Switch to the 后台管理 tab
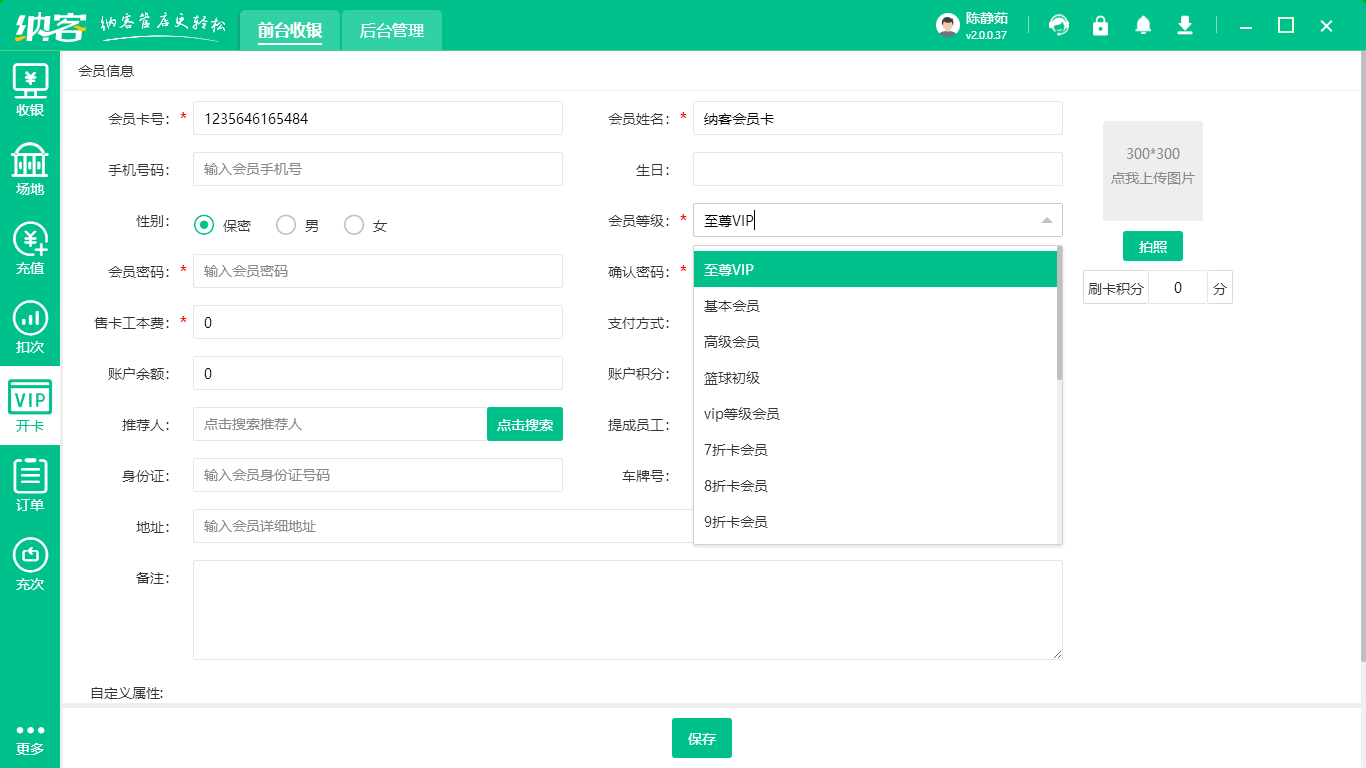The image size is (1366, 768). [x=392, y=31]
